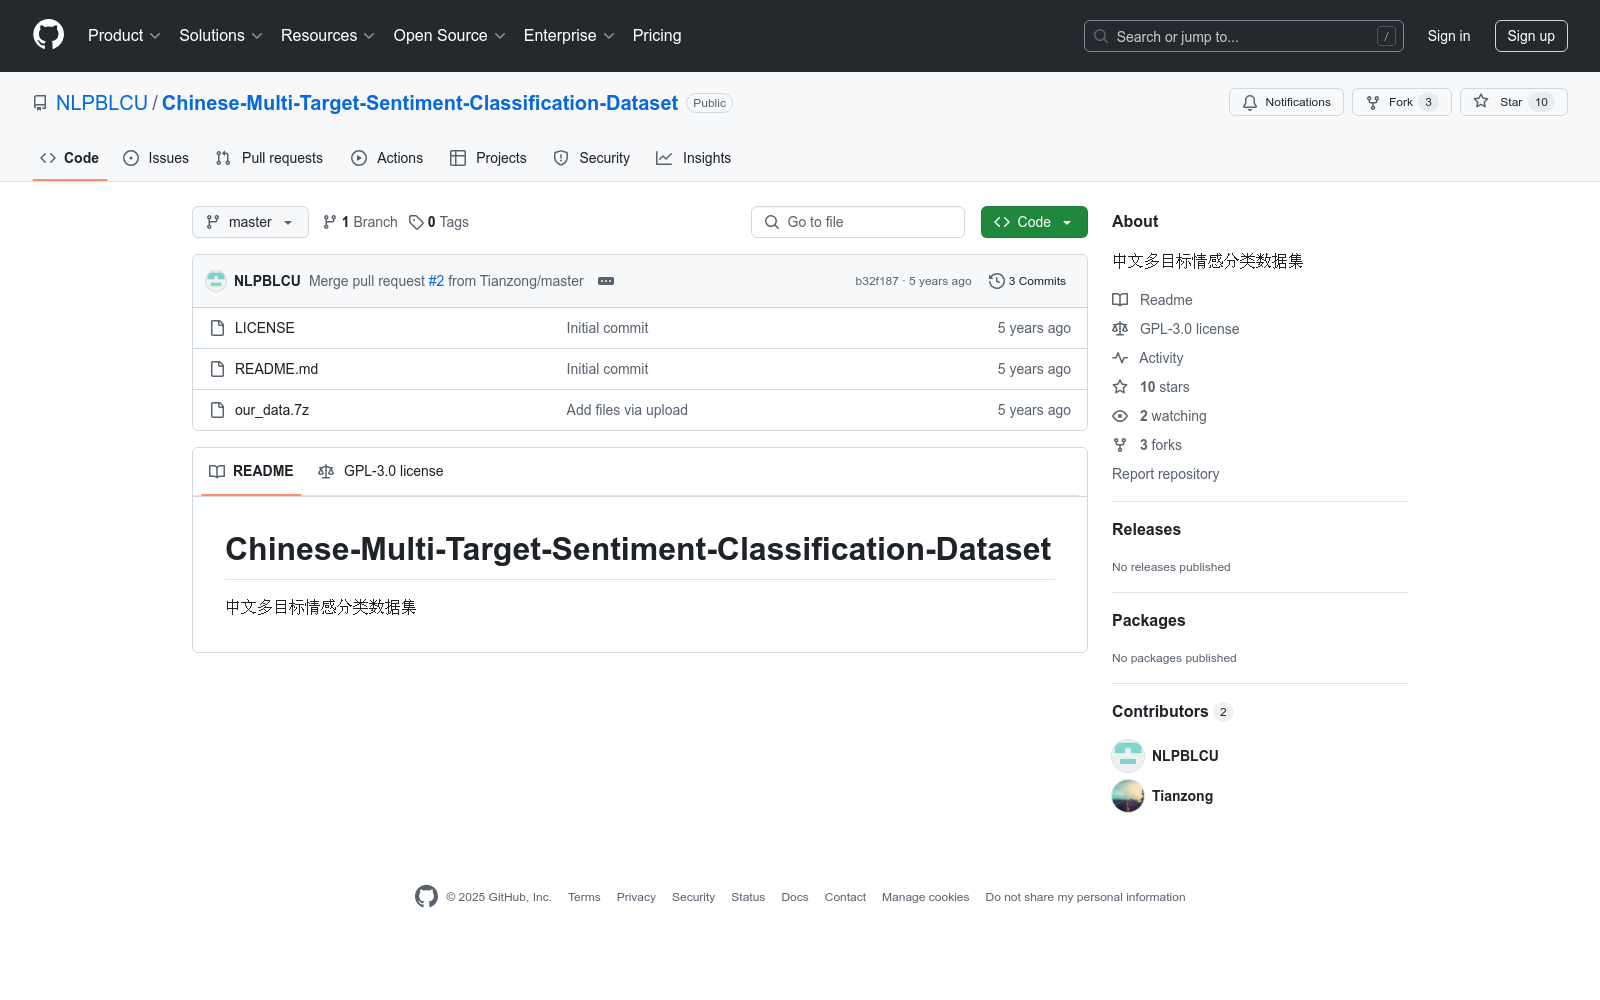Open pull request #2 link

point(436,281)
